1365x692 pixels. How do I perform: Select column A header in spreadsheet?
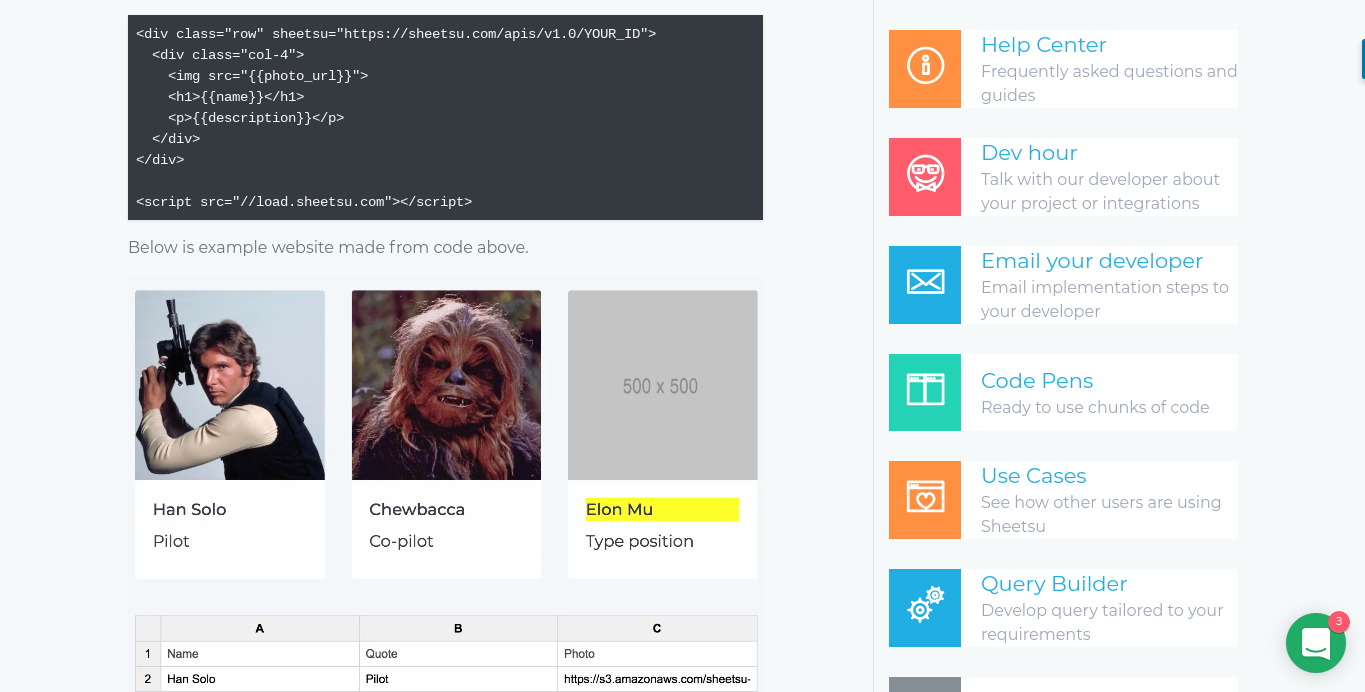click(x=260, y=628)
